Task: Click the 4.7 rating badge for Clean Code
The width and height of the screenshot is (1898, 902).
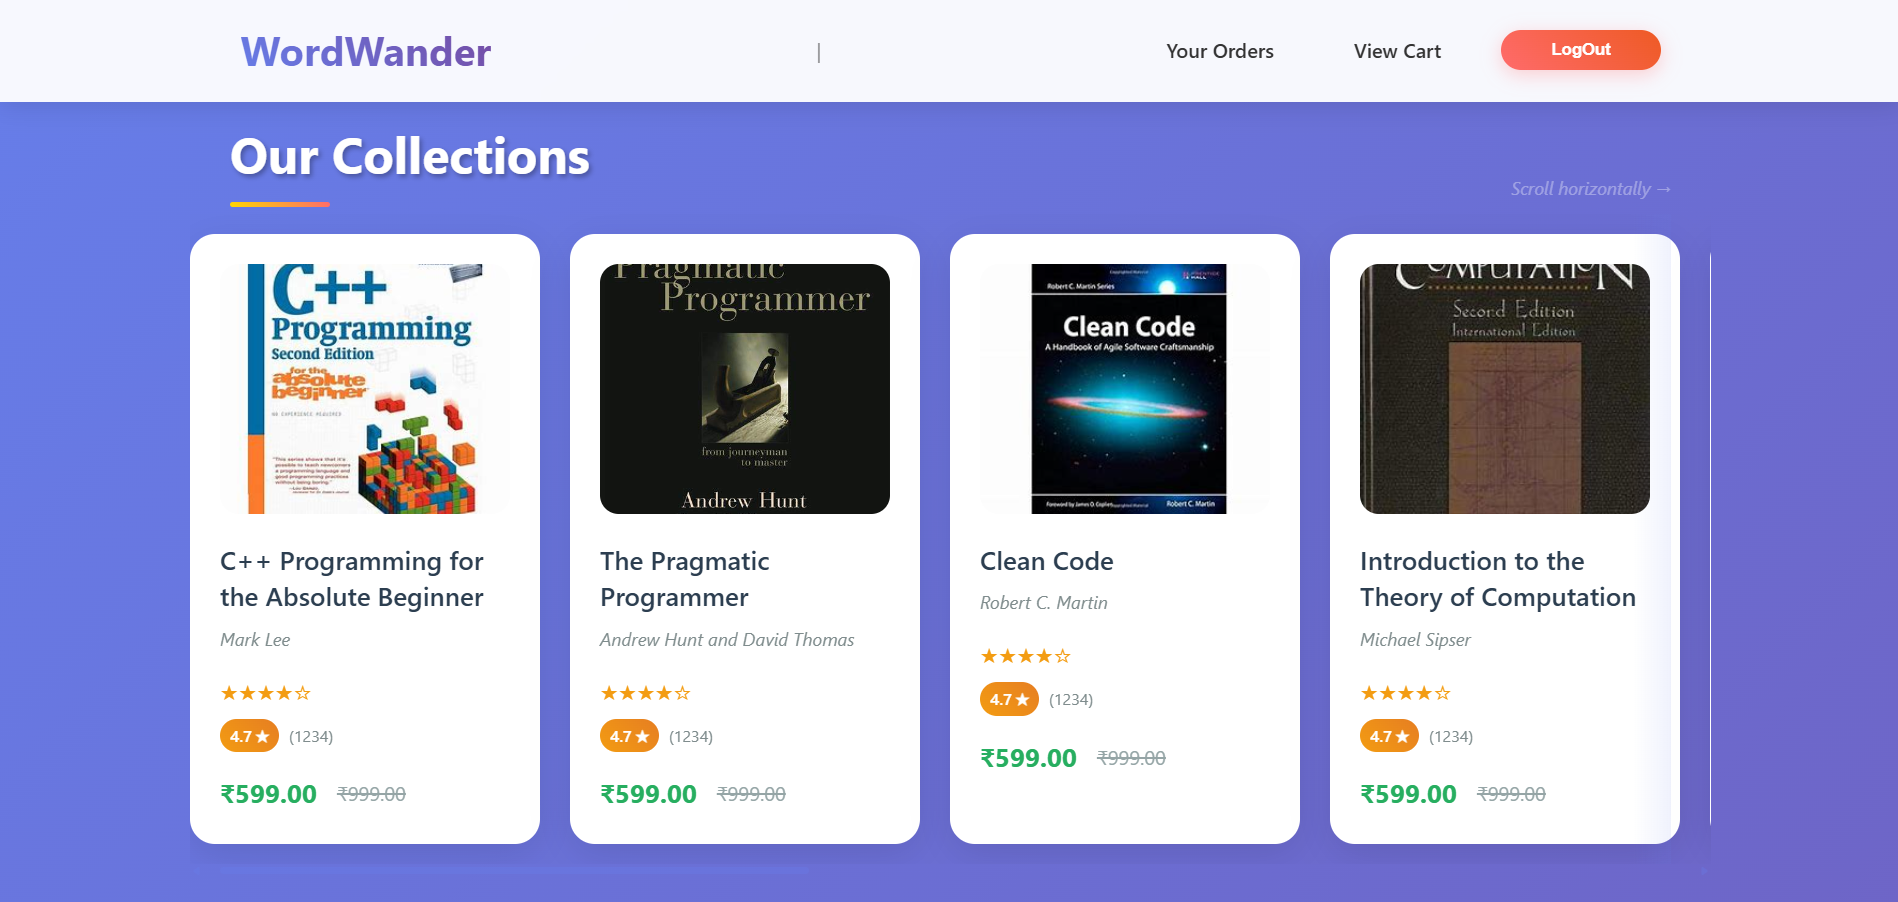Action: point(1009,700)
